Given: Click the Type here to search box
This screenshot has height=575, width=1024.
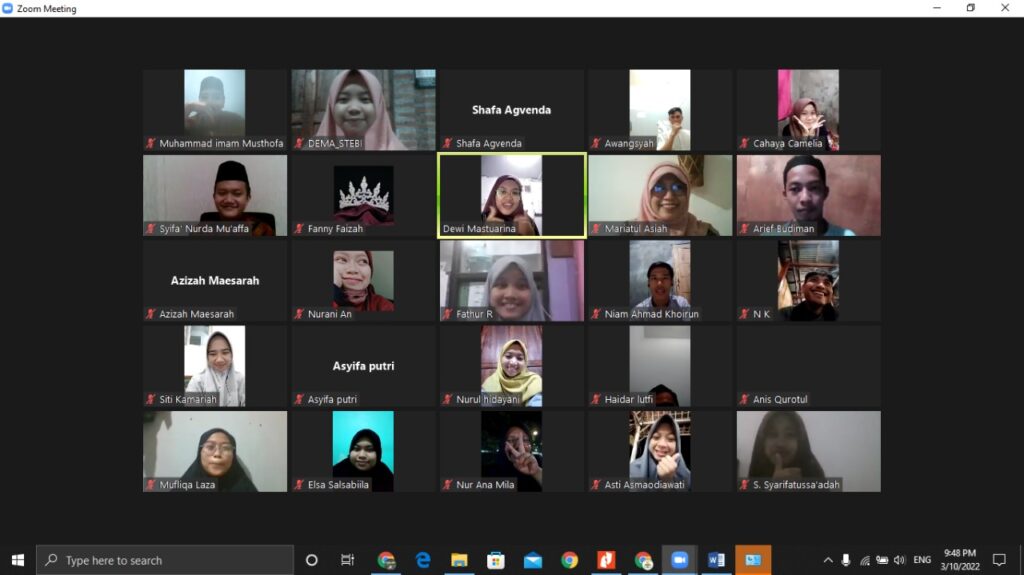Looking at the screenshot, I should [165, 560].
